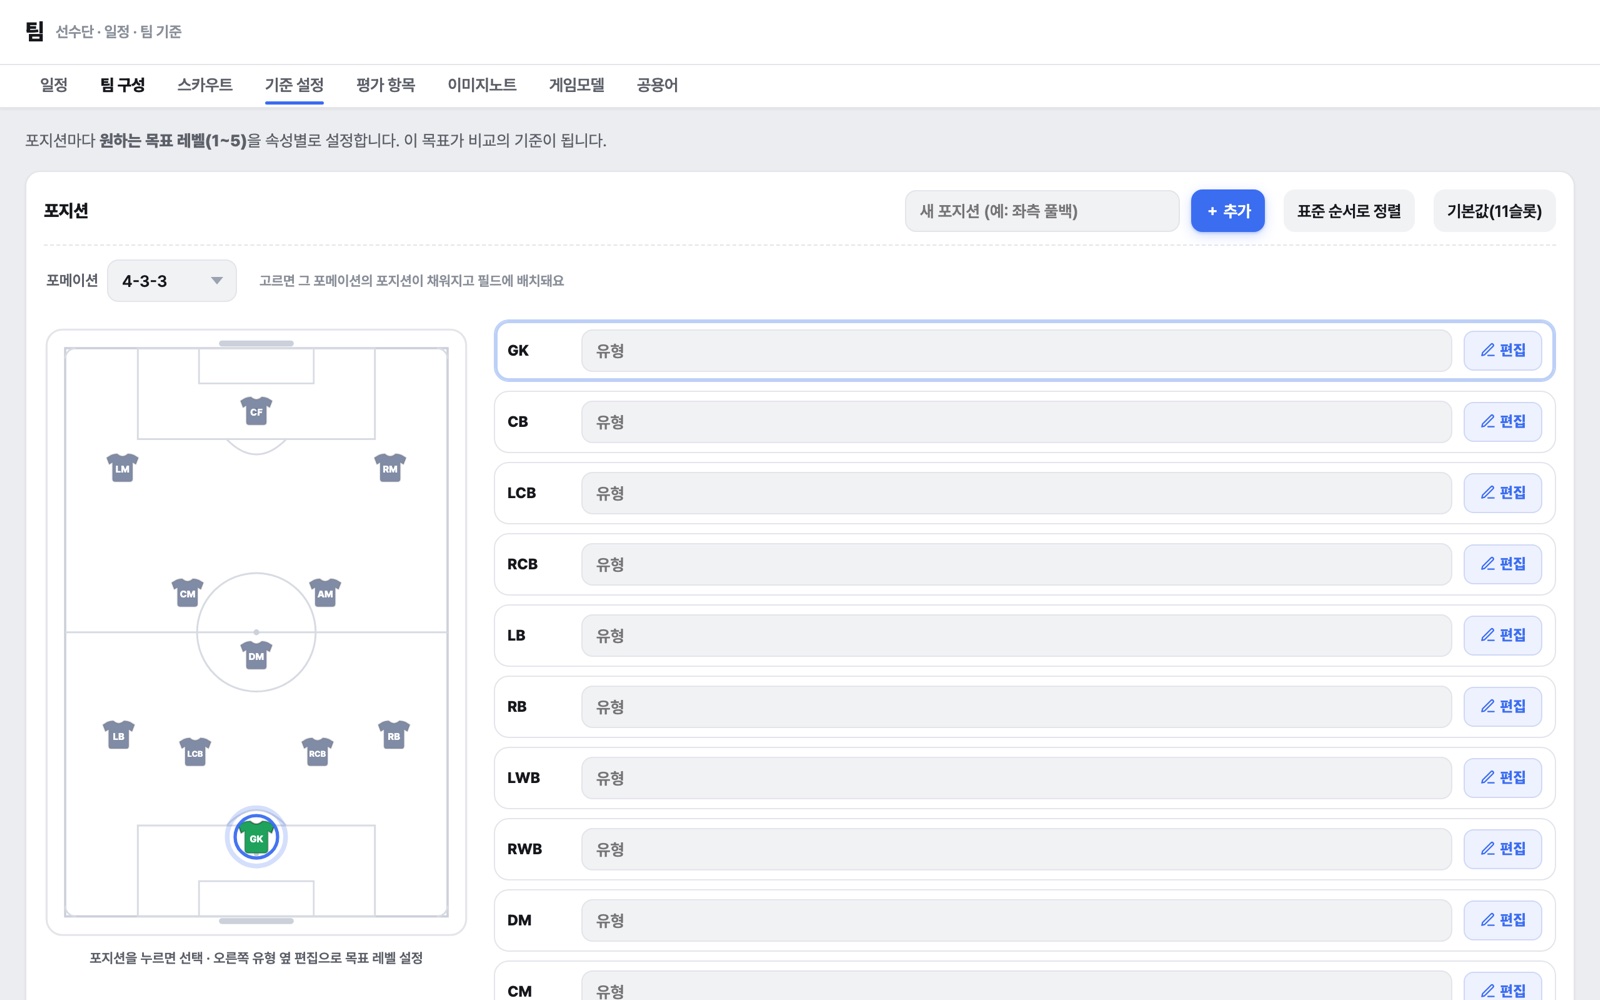1600x1000 pixels.
Task: Focus the 유형 field in DM row
Action: coord(1016,920)
